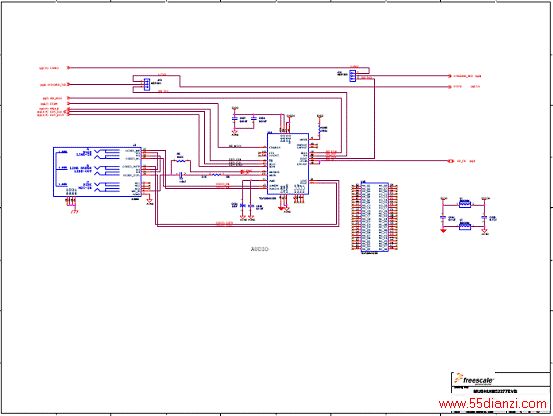Click the Freescale logo in title block
Screen dimensions: 553x416
[474, 379]
